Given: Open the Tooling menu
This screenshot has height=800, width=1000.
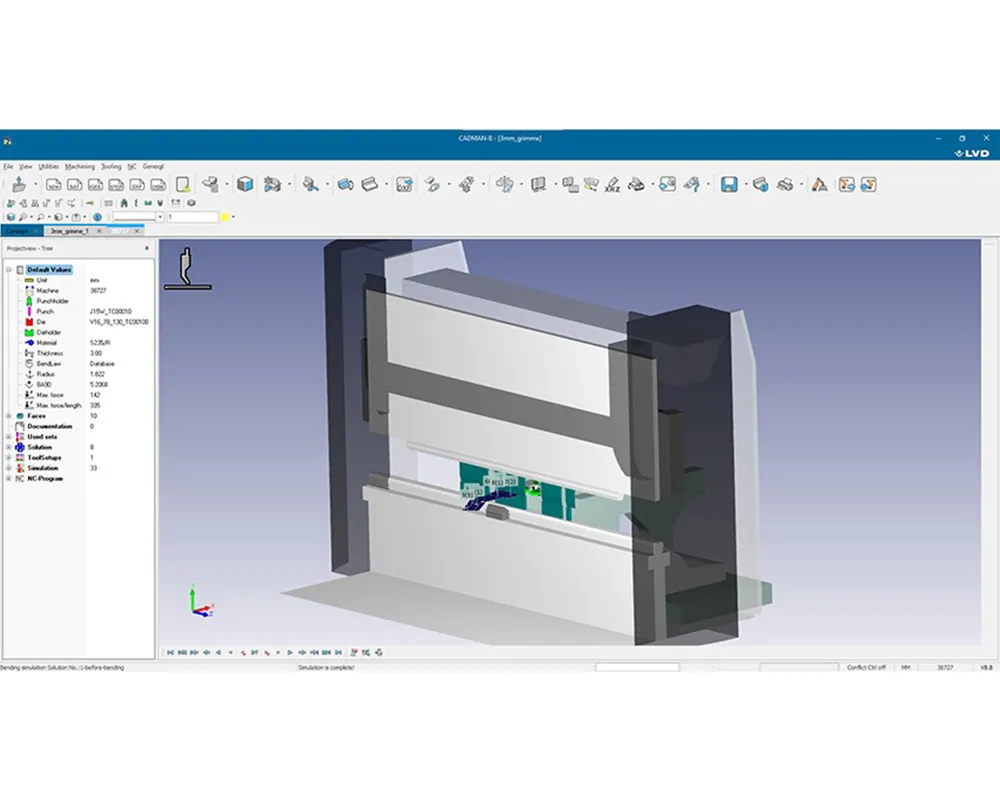Looking at the screenshot, I should coord(111,167).
